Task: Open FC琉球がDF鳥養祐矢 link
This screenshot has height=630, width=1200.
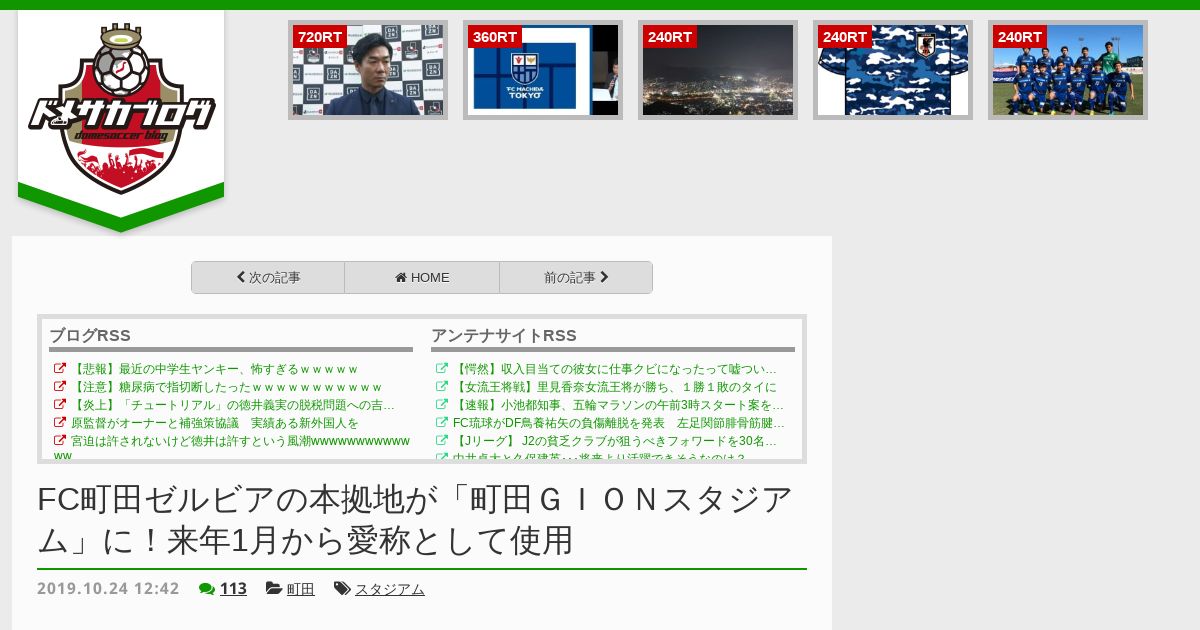Action: pos(619,423)
